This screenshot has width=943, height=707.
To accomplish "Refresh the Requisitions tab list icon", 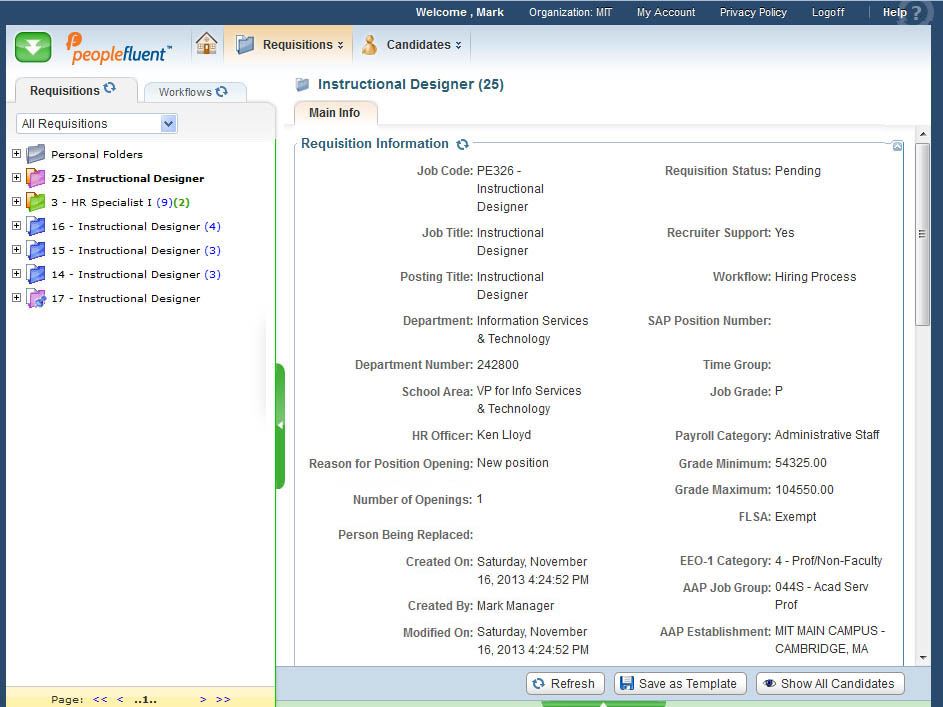I will coord(110,89).
